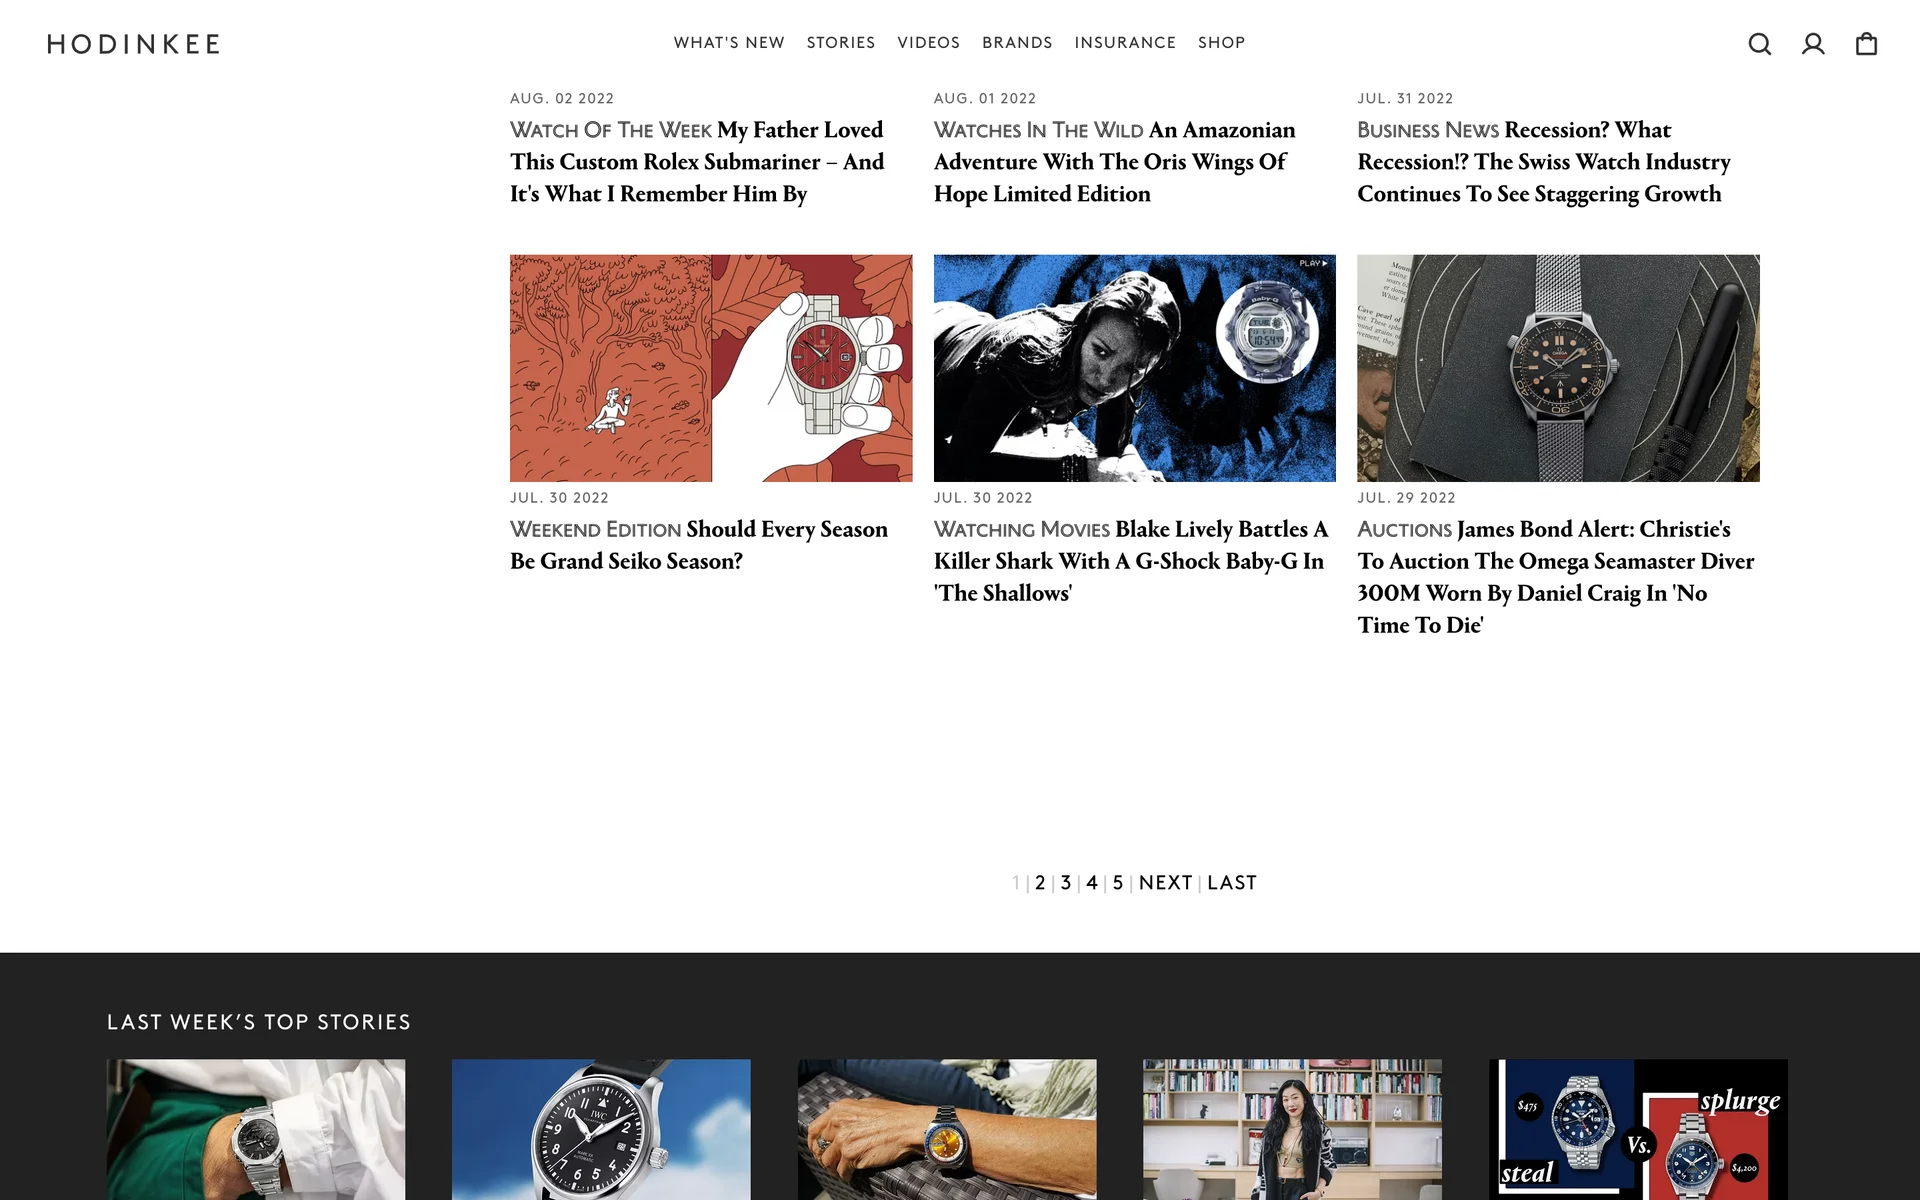Open the Insurance menu item
The image size is (1920, 1200).
tap(1125, 43)
